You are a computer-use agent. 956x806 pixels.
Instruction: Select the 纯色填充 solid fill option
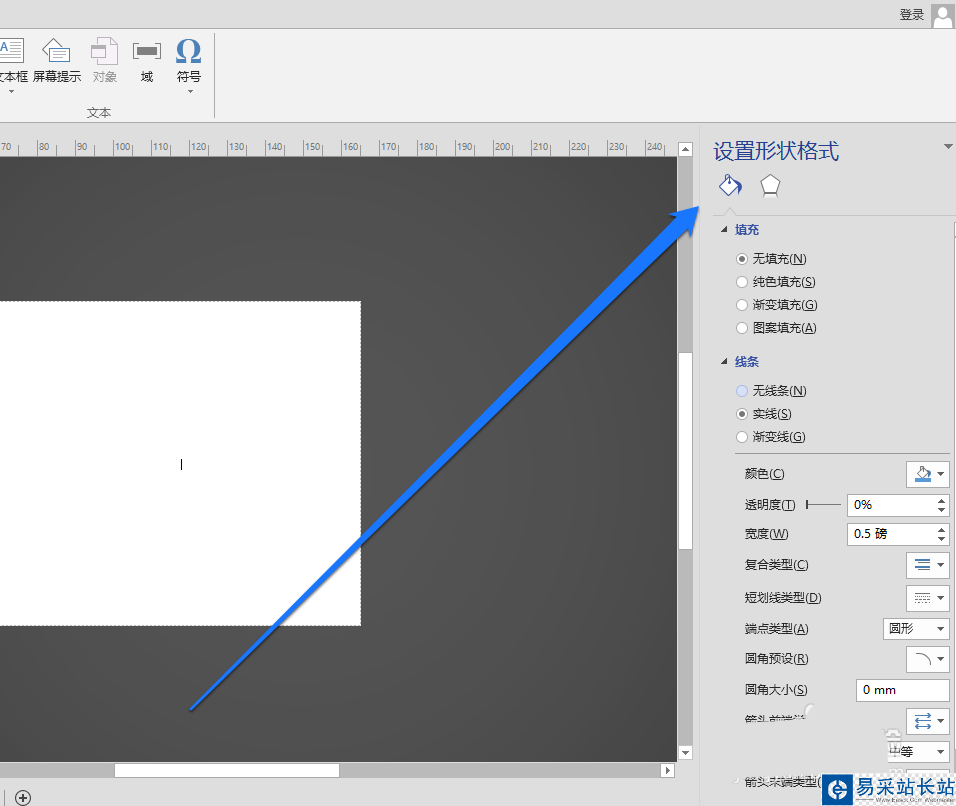[776, 282]
